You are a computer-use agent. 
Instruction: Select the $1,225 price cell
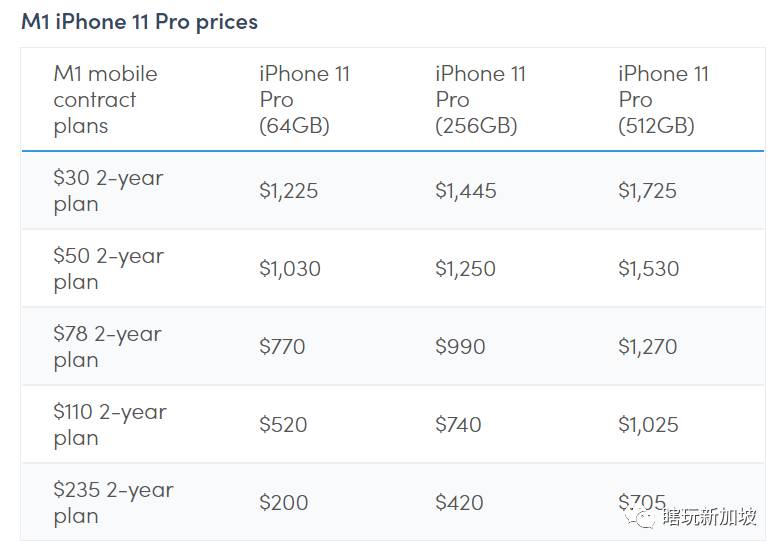pyautogui.click(x=288, y=191)
